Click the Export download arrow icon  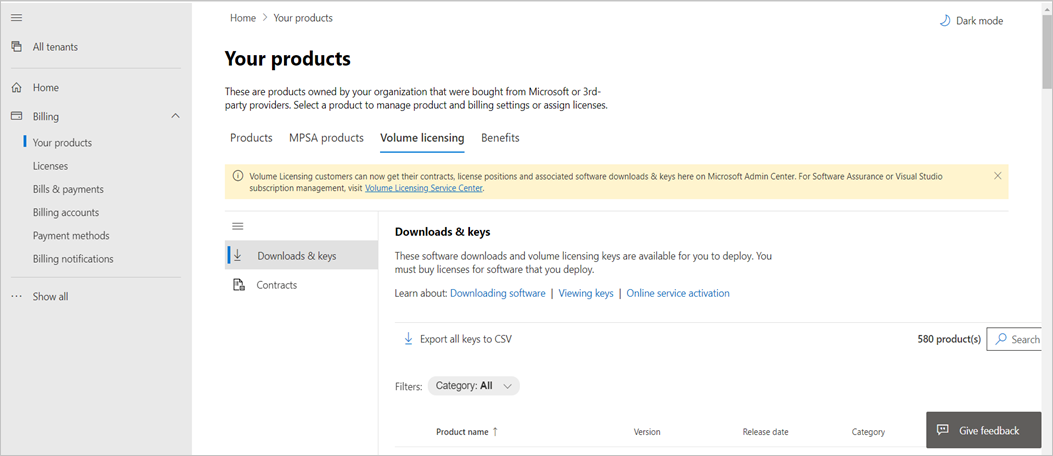pos(408,339)
